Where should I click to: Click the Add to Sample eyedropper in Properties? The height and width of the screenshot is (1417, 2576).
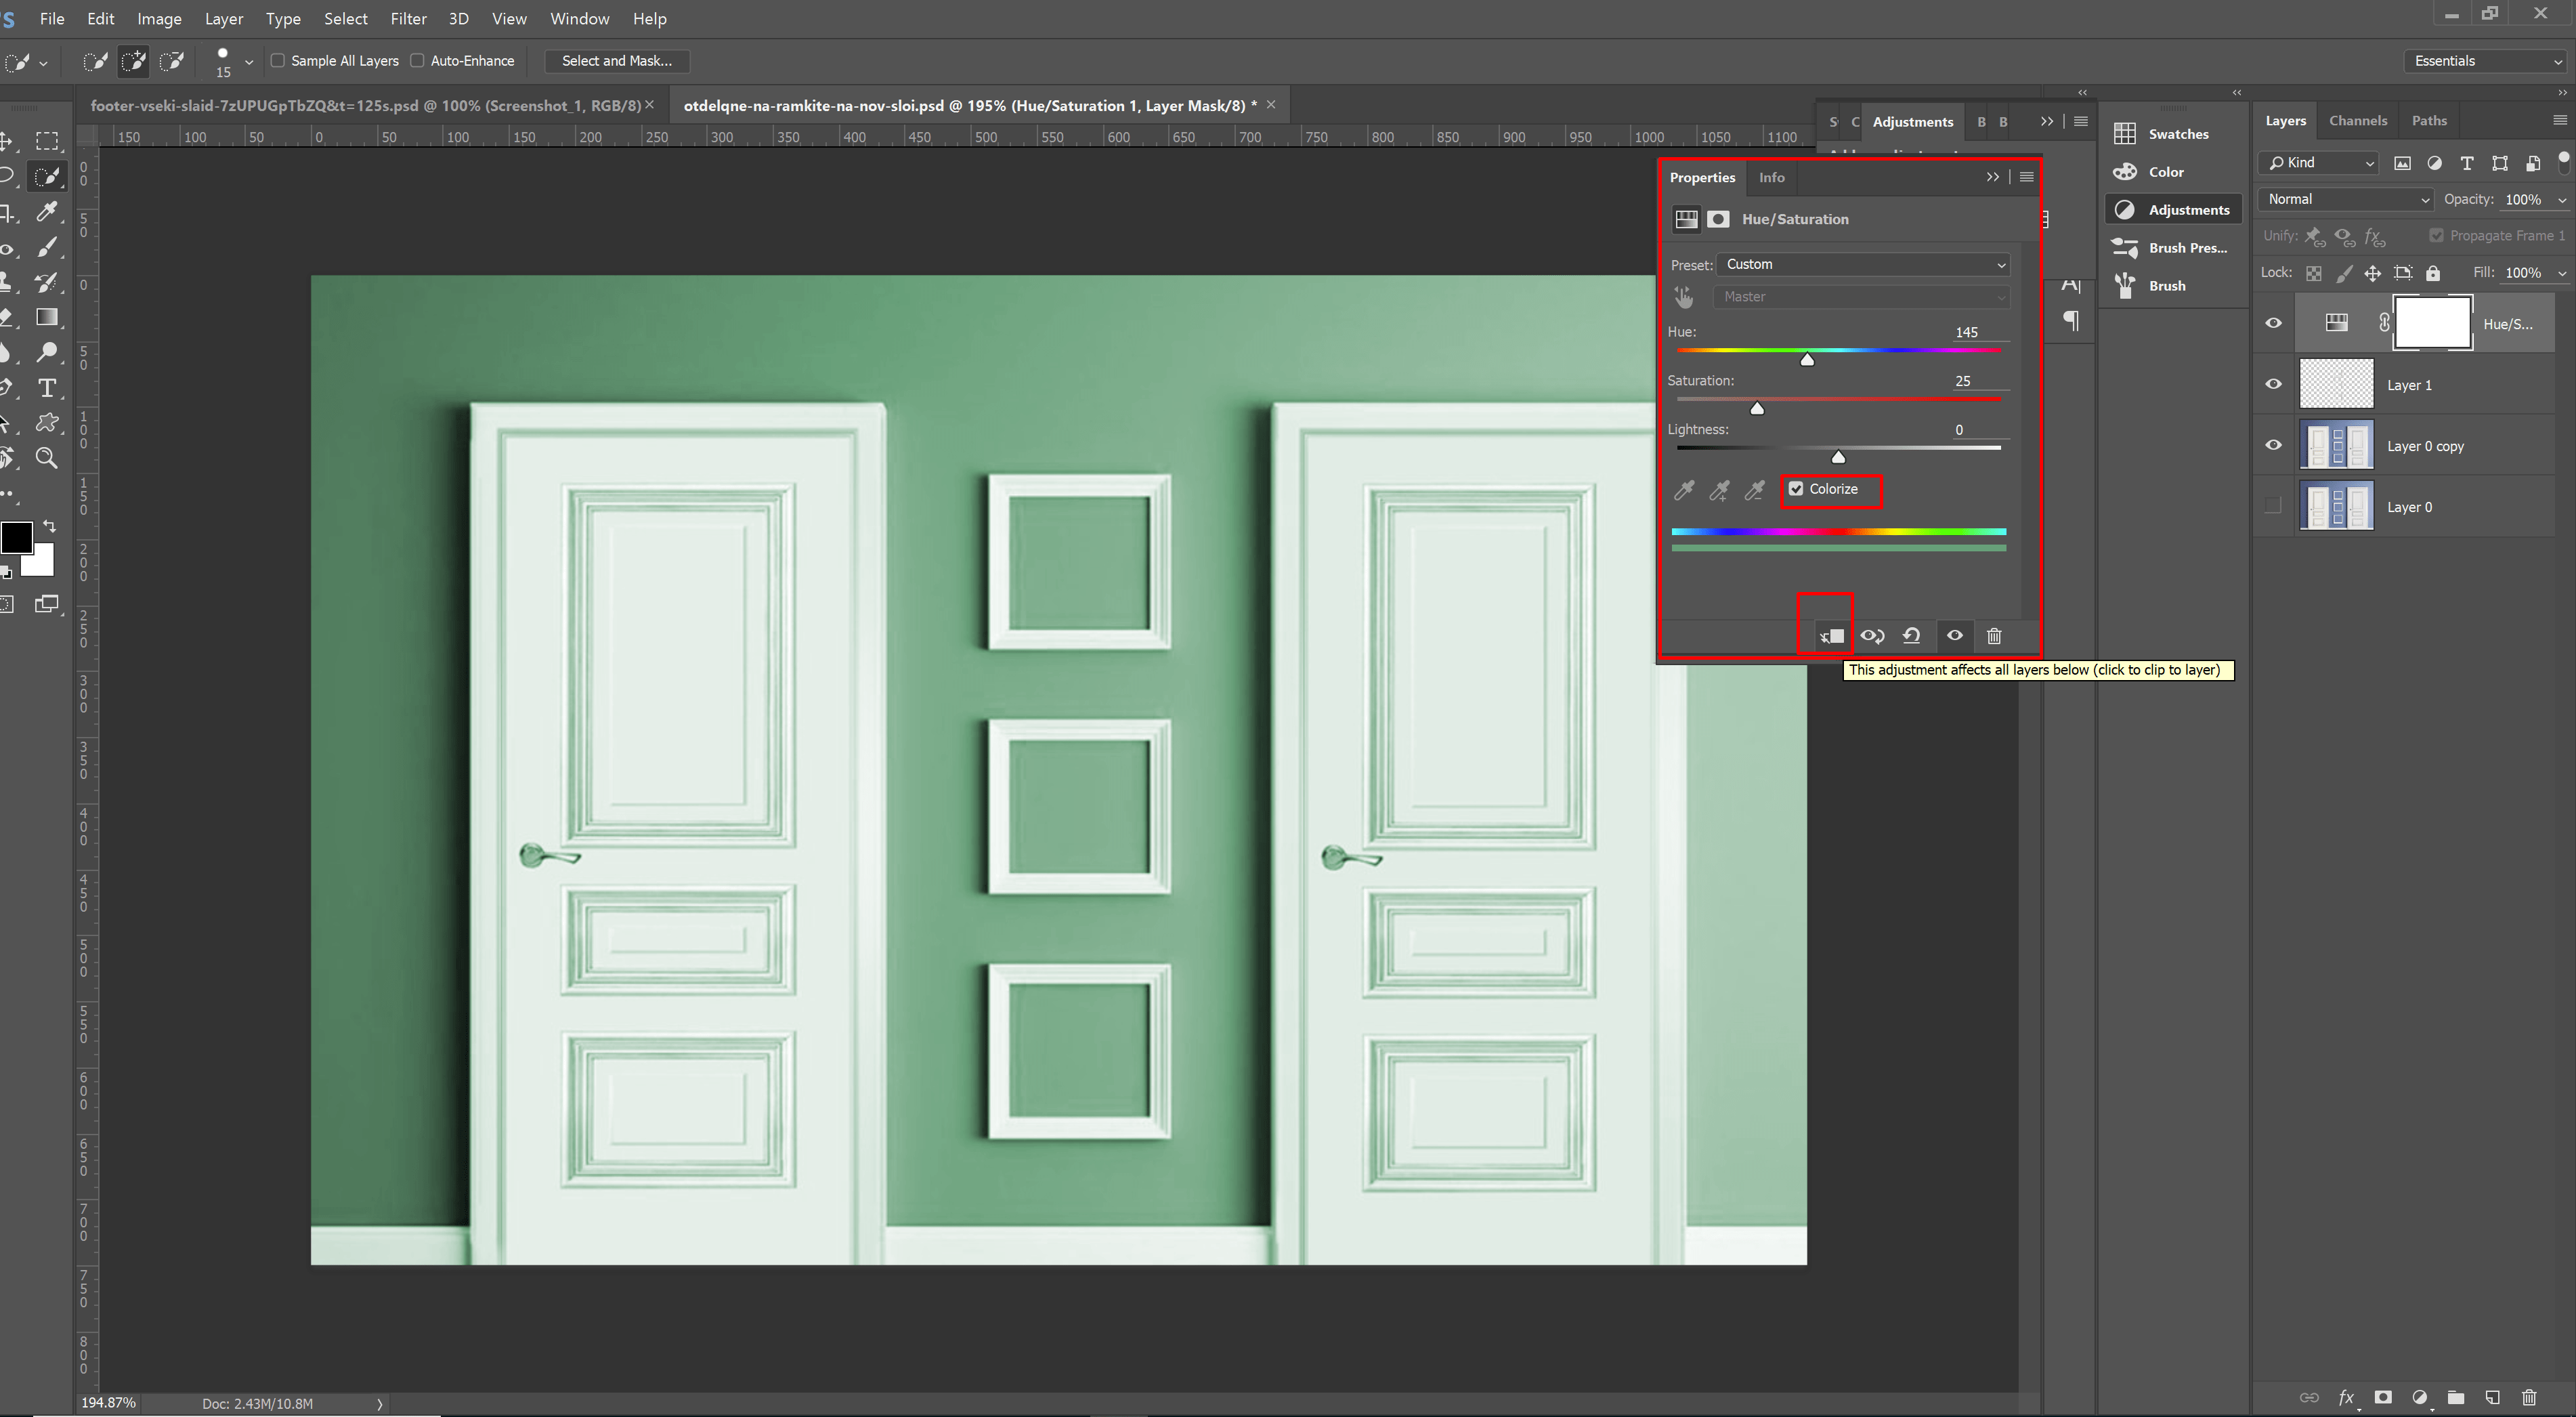click(1719, 490)
